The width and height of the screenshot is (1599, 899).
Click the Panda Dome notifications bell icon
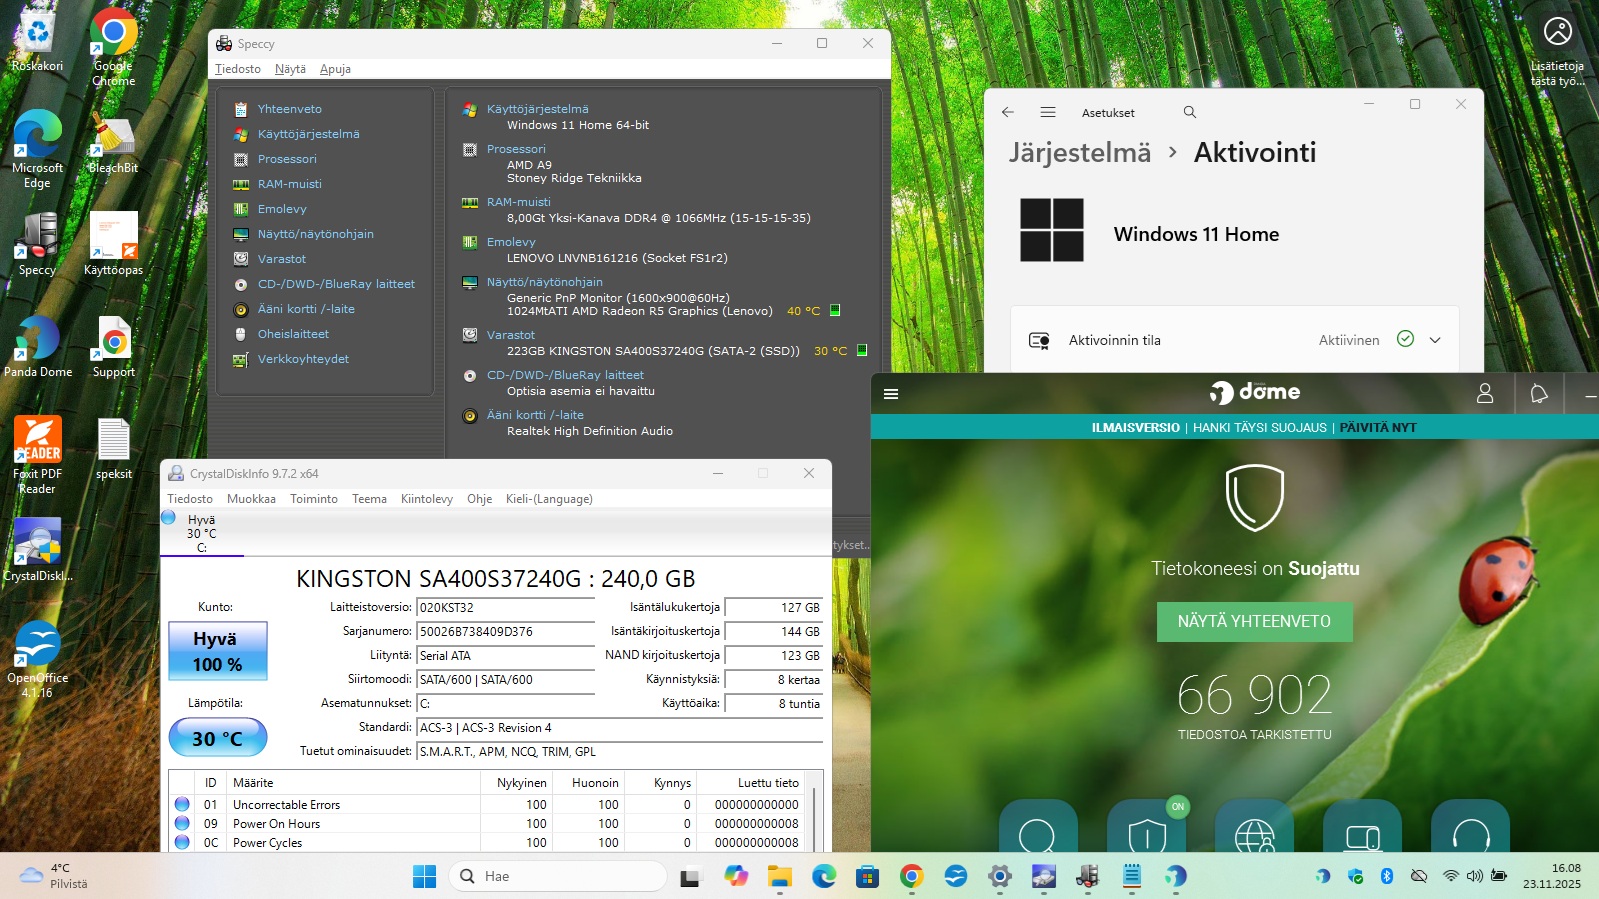1539,394
